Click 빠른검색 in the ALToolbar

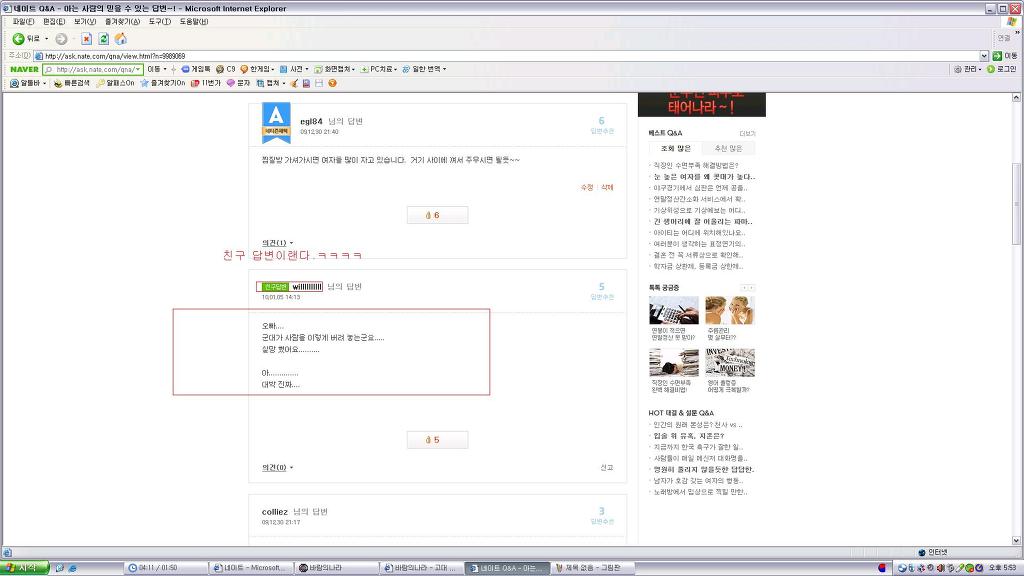click(x=71, y=84)
